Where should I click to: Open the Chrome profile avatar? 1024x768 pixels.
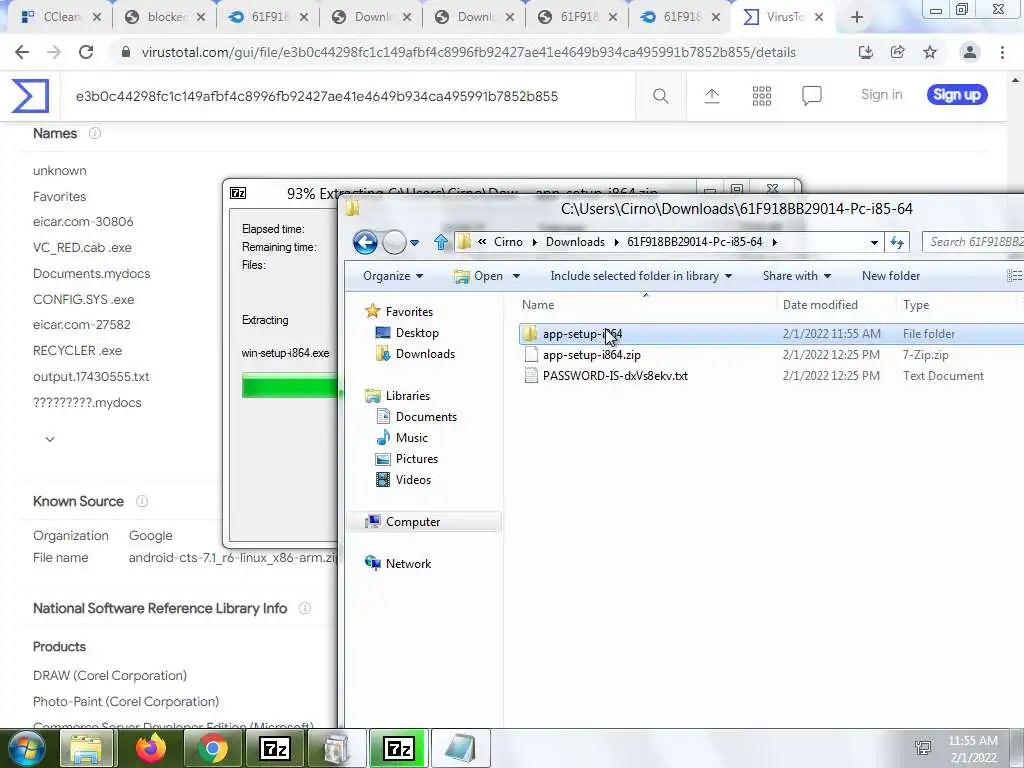(970, 52)
